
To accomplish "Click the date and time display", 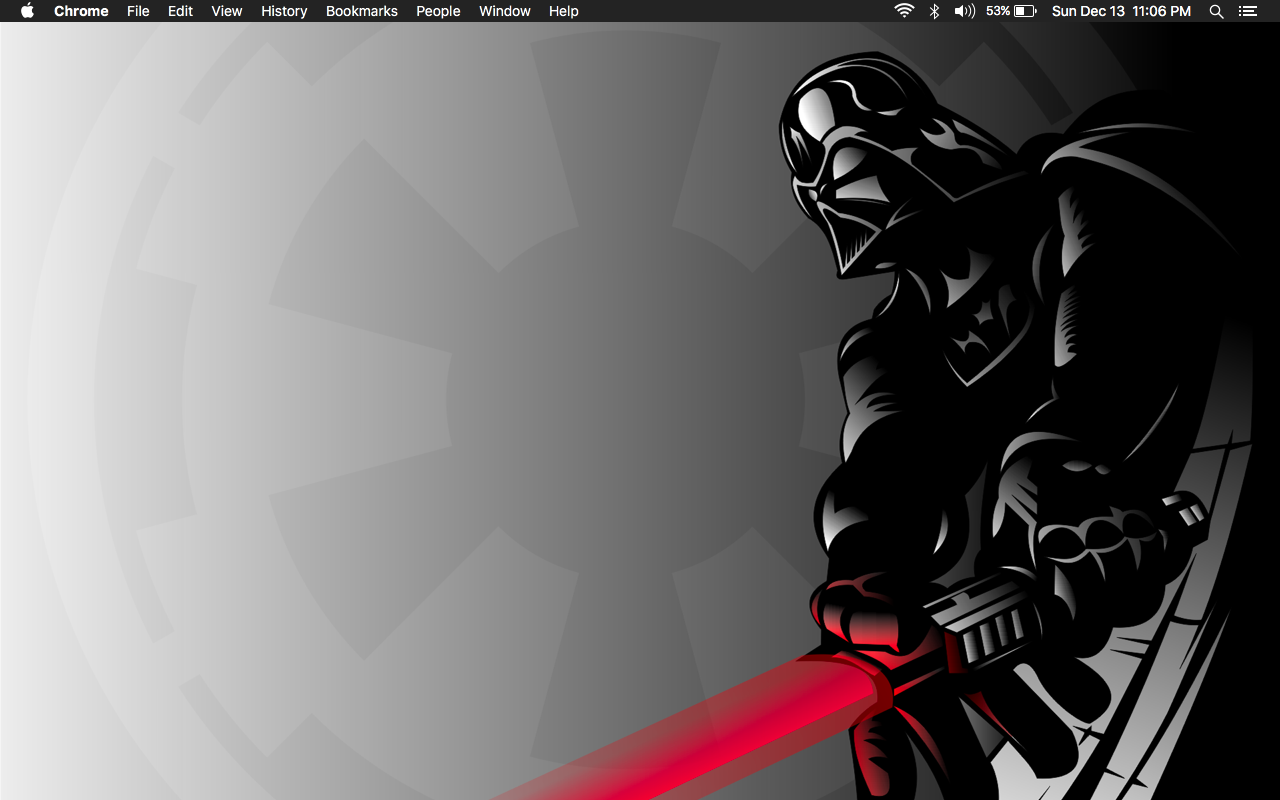I will coord(1121,11).
